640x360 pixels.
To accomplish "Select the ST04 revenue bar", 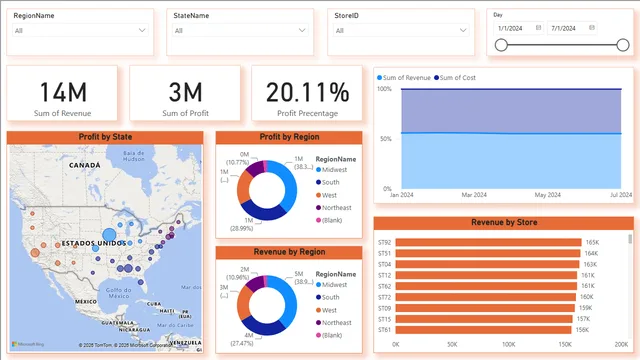I will click(487, 264).
